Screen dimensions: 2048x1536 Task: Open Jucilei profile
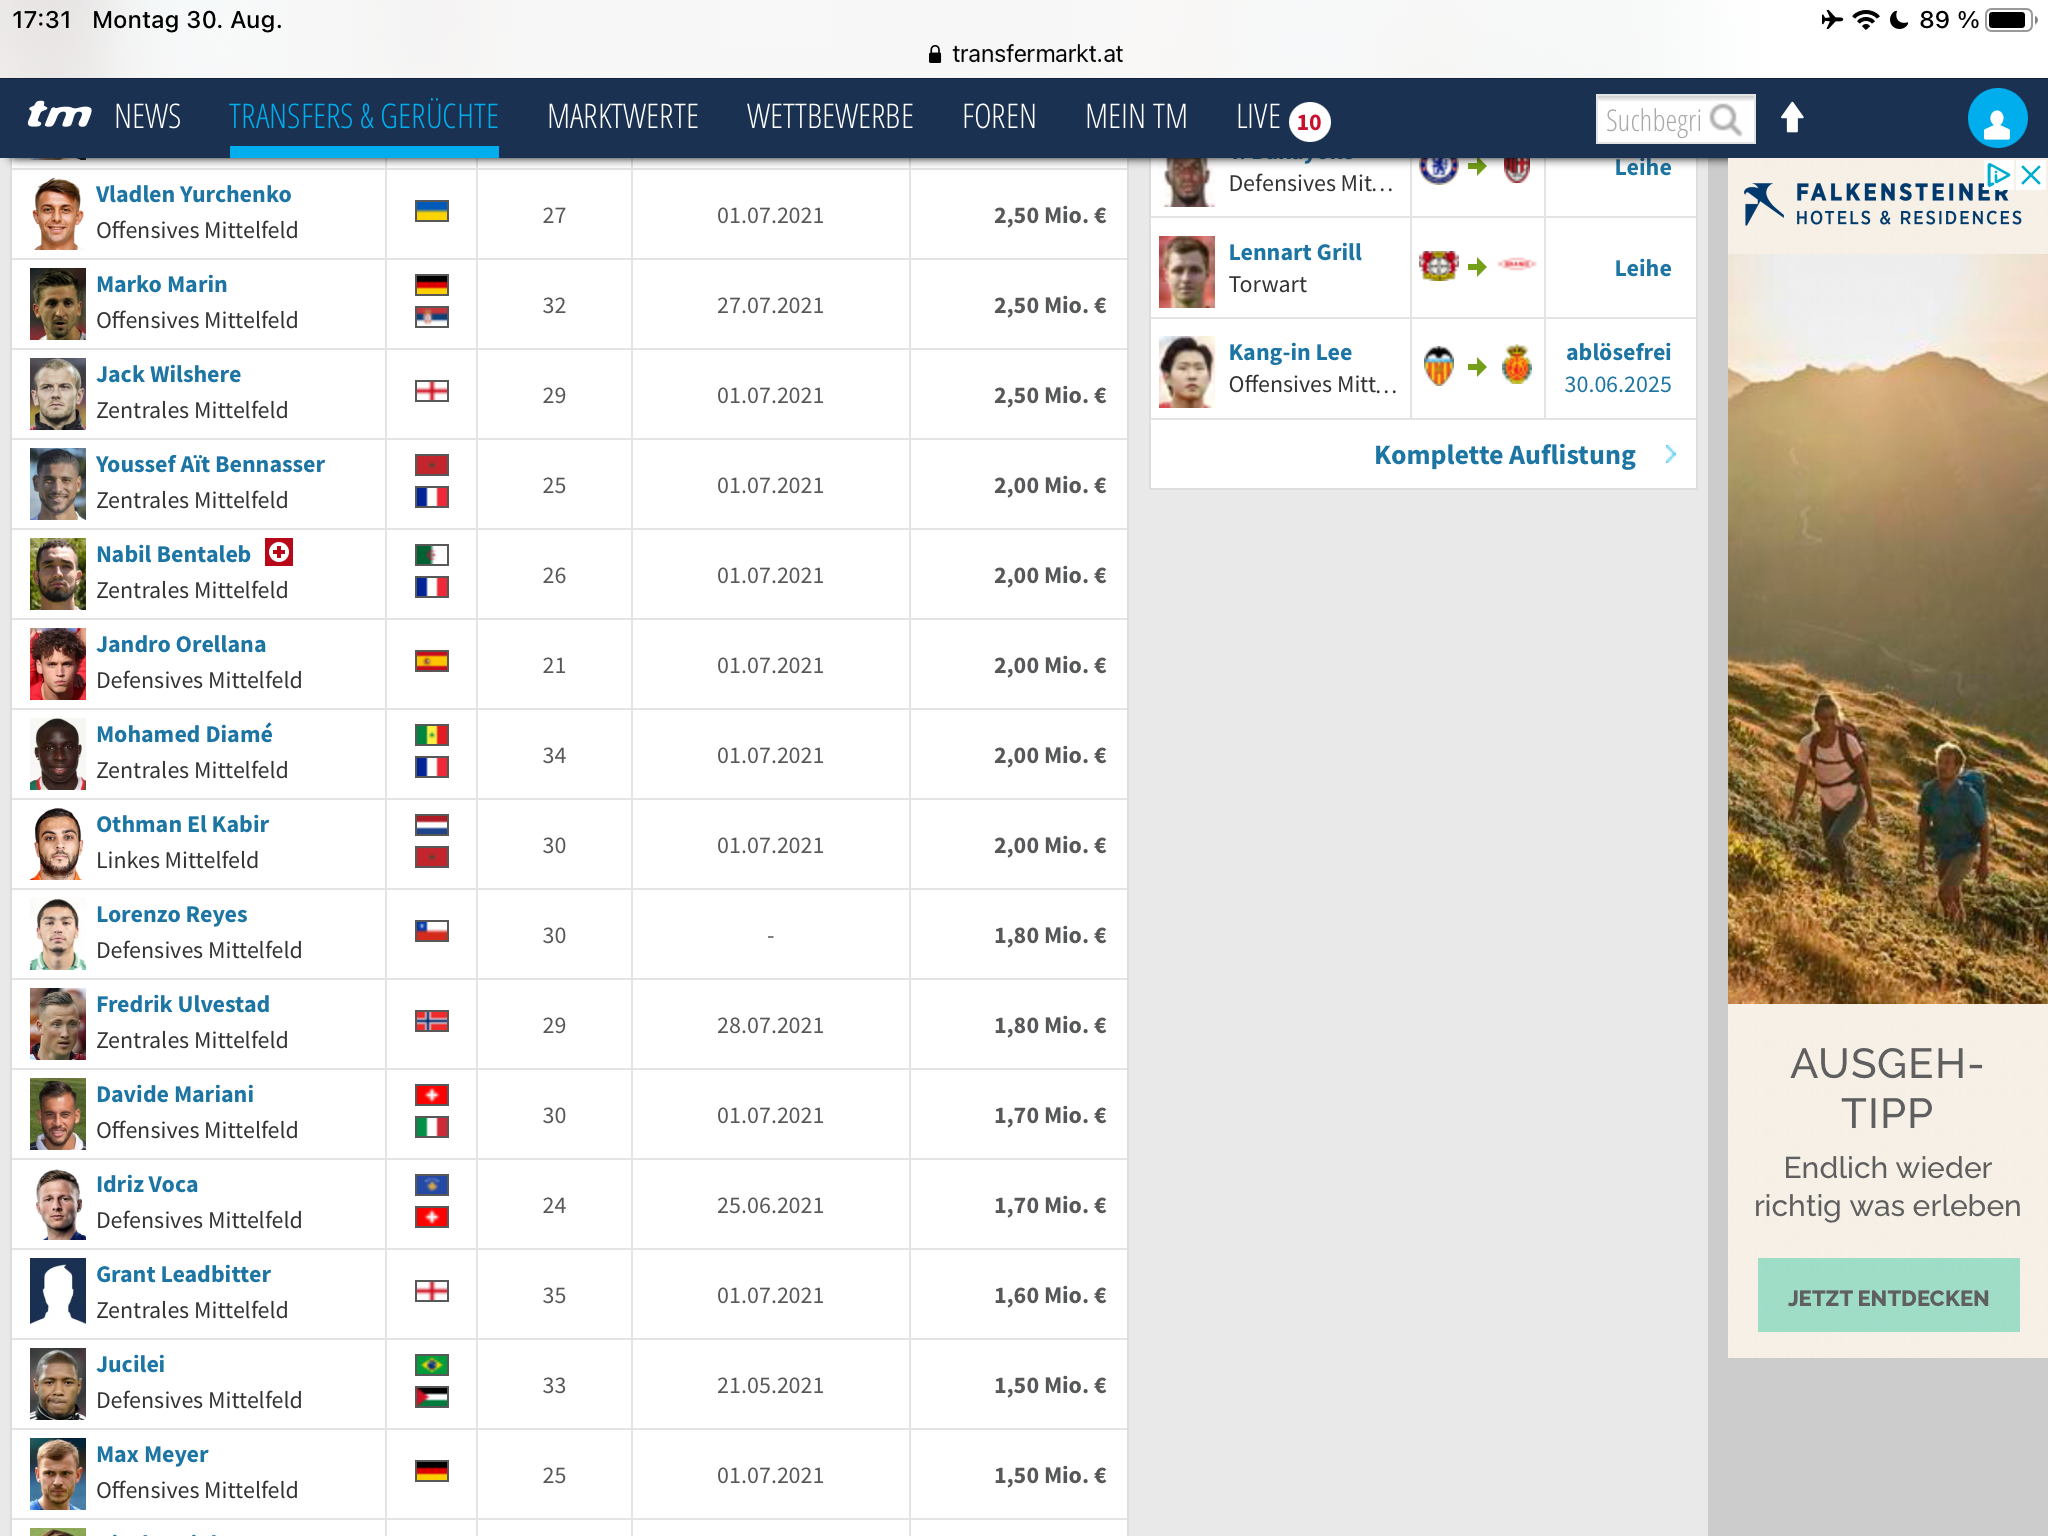click(130, 1364)
